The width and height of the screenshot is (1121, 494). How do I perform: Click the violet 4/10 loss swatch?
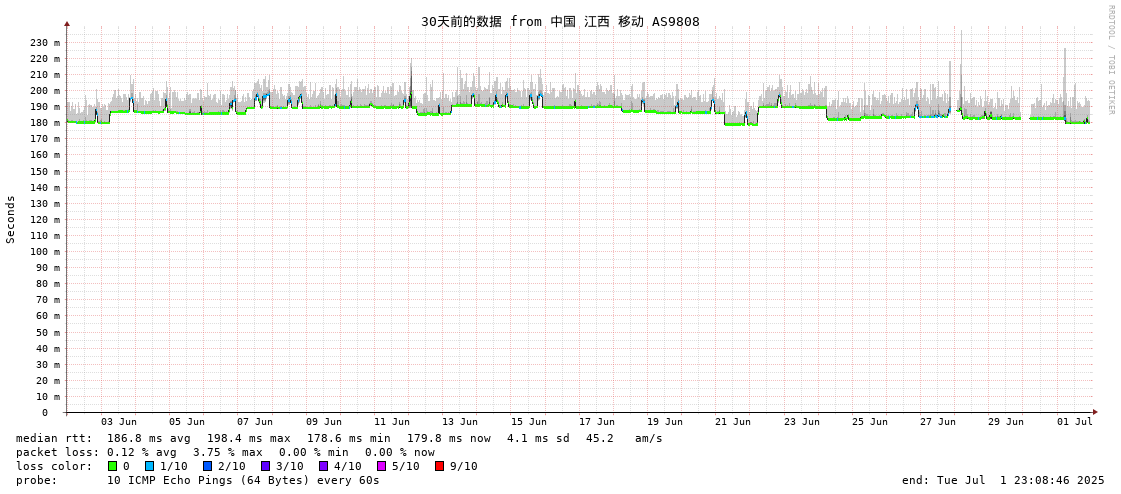point(323,466)
